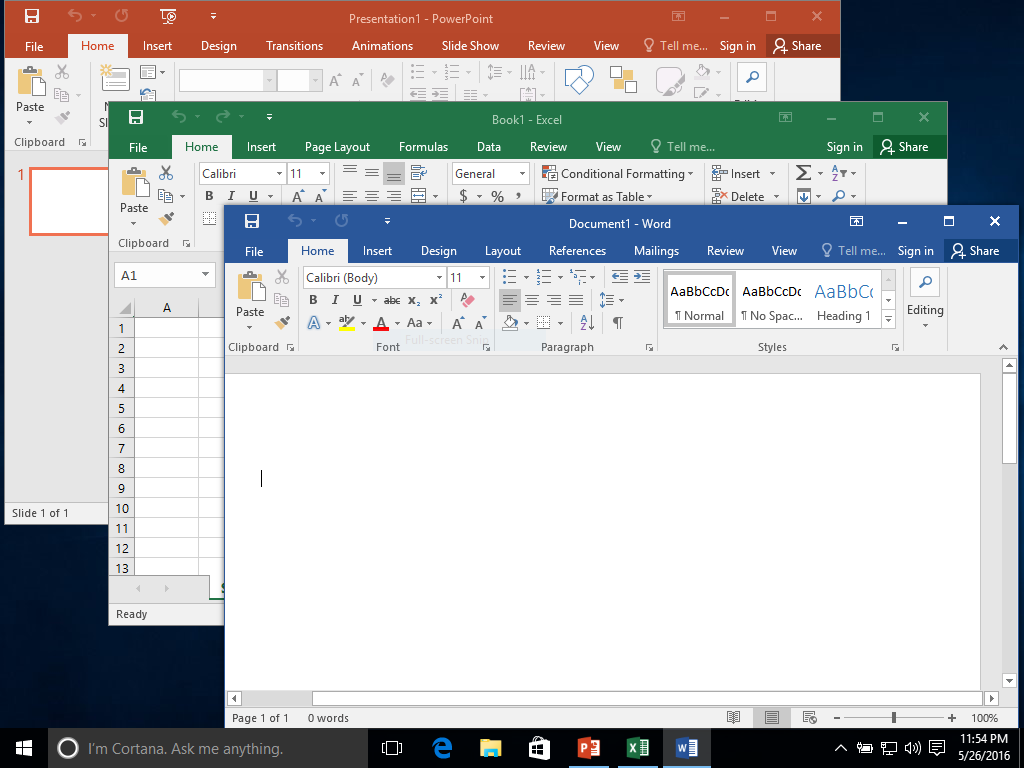Click Numbering list icon in Word

coord(544,277)
